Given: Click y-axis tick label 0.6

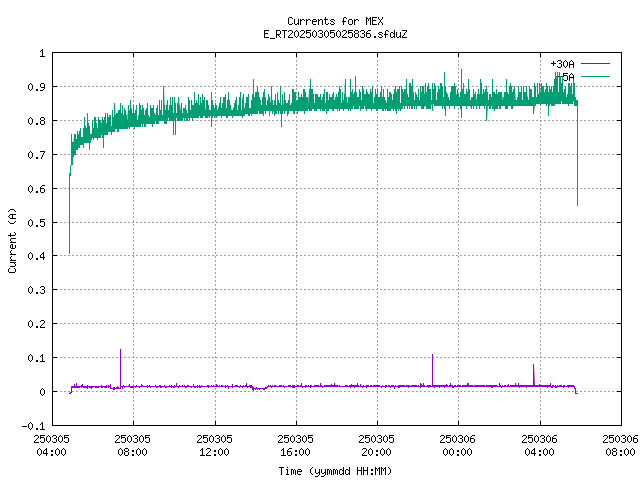Looking at the screenshot, I should [36, 189].
